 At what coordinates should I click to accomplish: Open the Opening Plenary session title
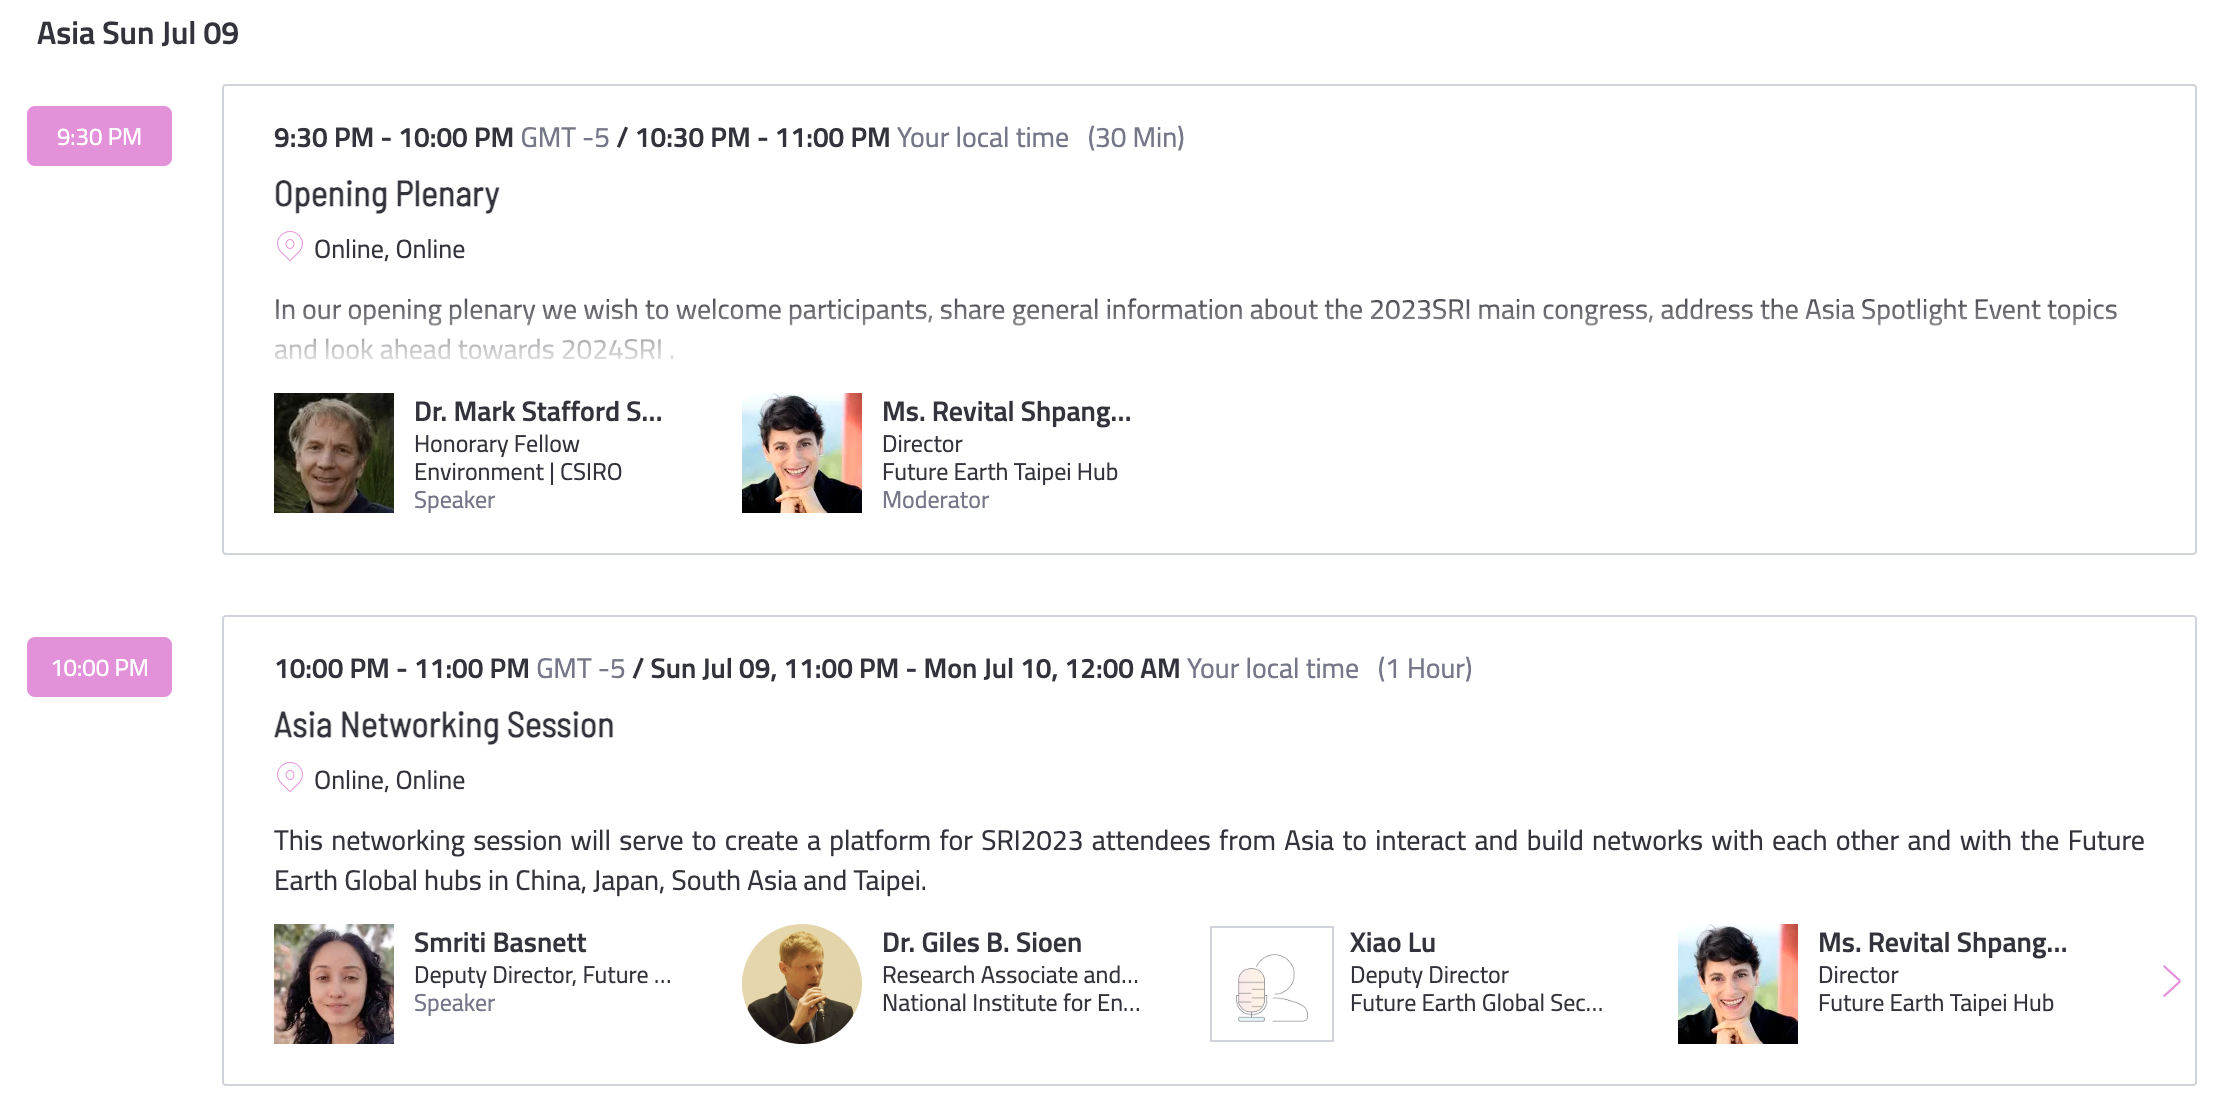click(x=386, y=194)
